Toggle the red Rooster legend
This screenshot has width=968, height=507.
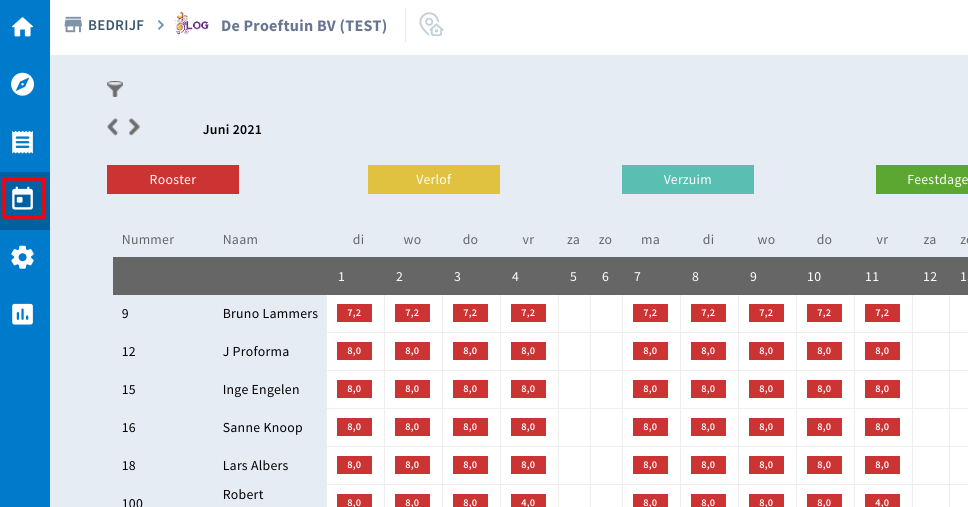tap(173, 180)
